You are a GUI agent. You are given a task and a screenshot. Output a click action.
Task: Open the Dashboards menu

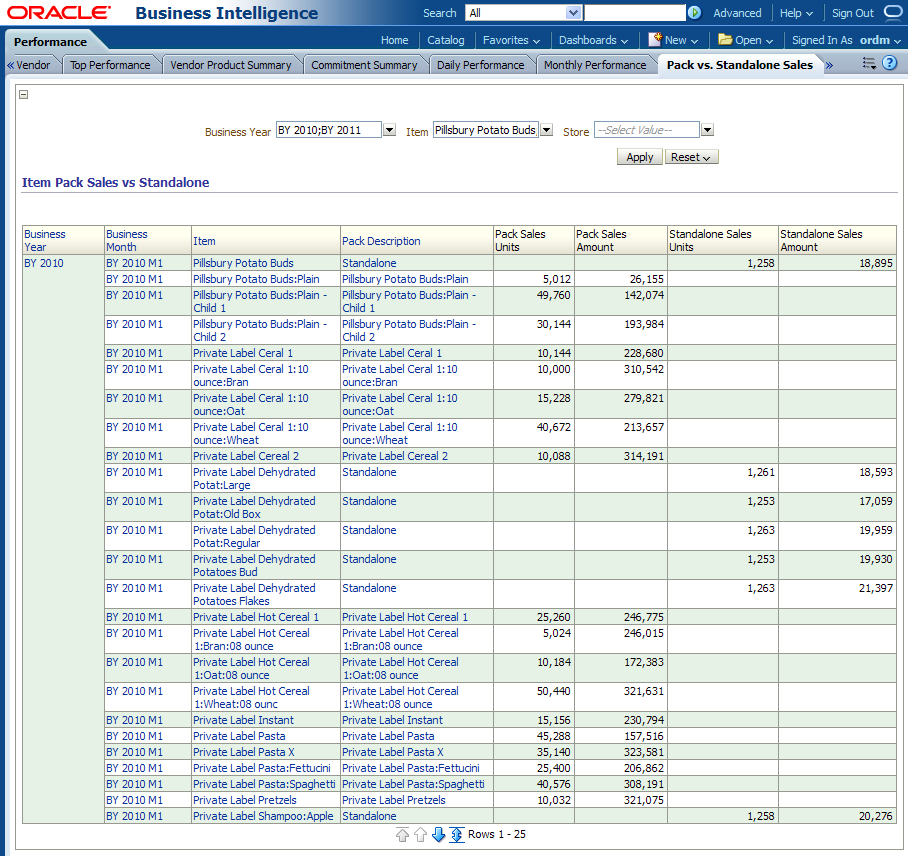click(592, 40)
